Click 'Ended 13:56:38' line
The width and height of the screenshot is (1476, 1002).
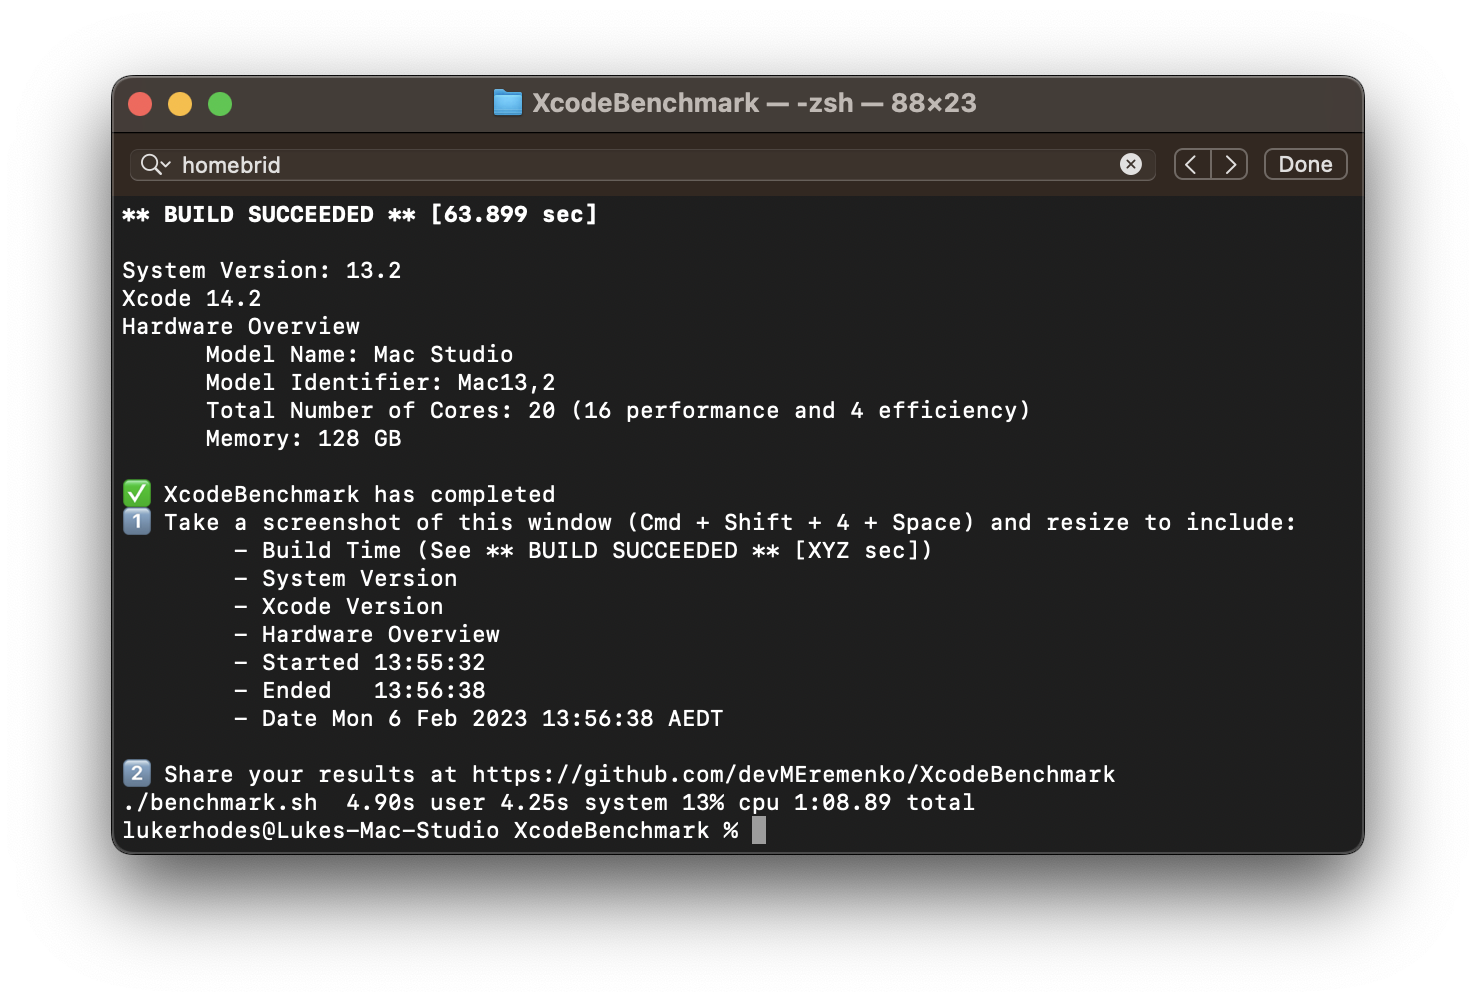point(359,690)
